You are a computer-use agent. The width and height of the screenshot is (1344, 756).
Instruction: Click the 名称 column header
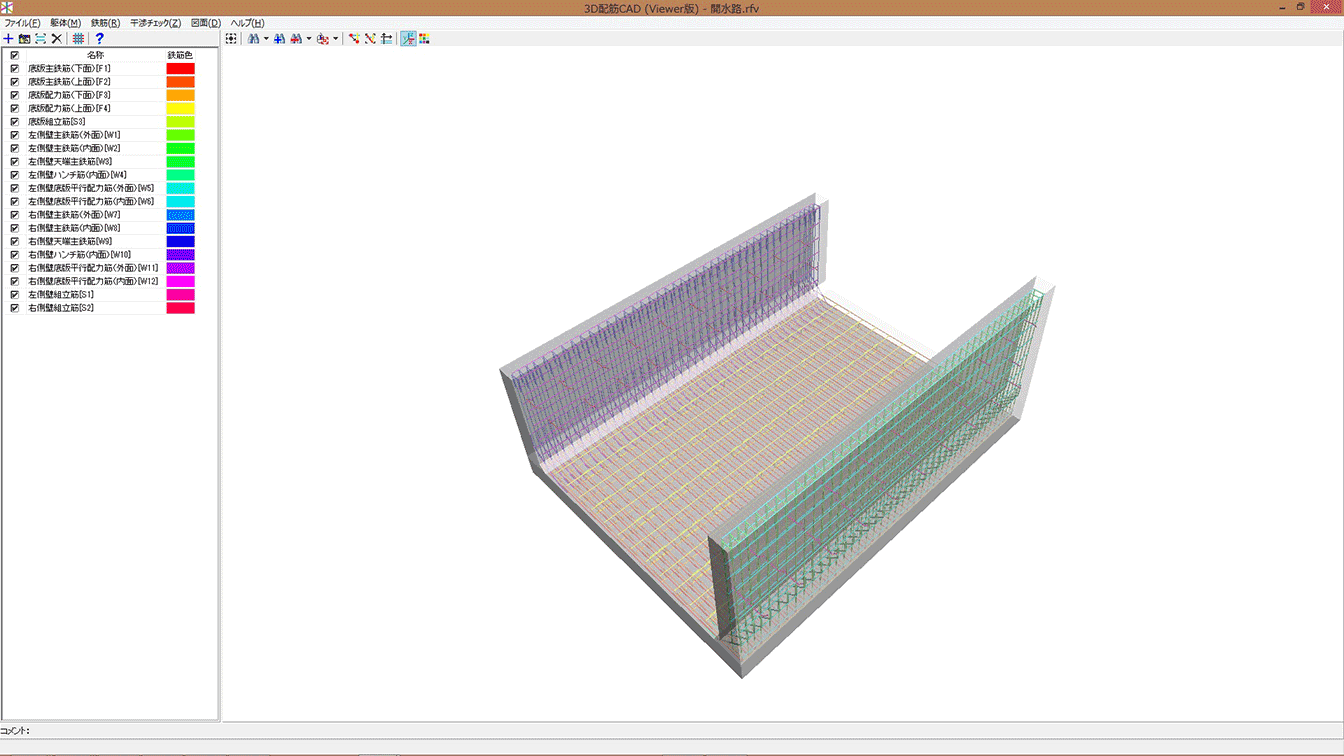(x=95, y=55)
